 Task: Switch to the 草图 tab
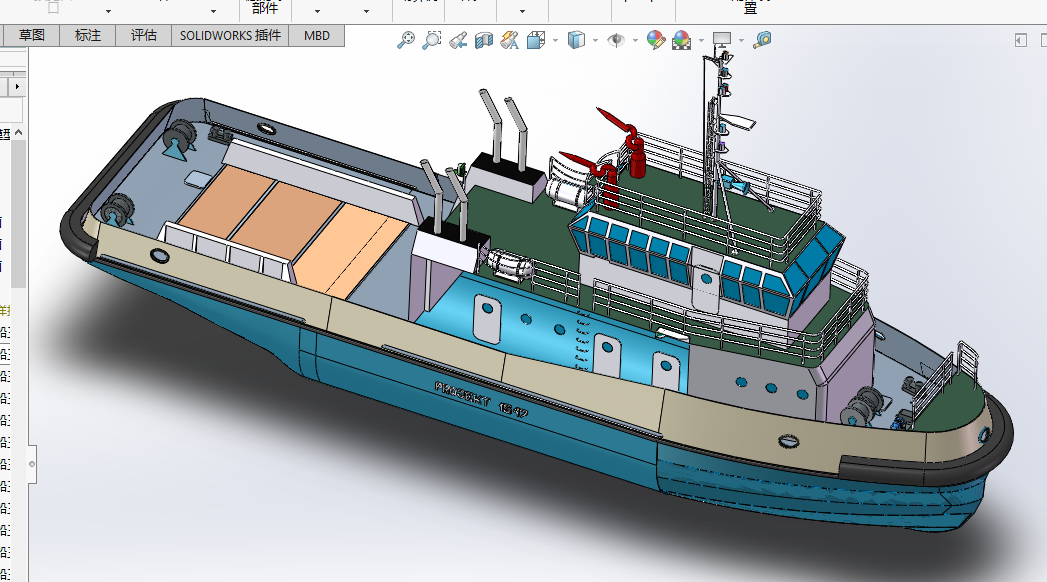(x=32, y=35)
